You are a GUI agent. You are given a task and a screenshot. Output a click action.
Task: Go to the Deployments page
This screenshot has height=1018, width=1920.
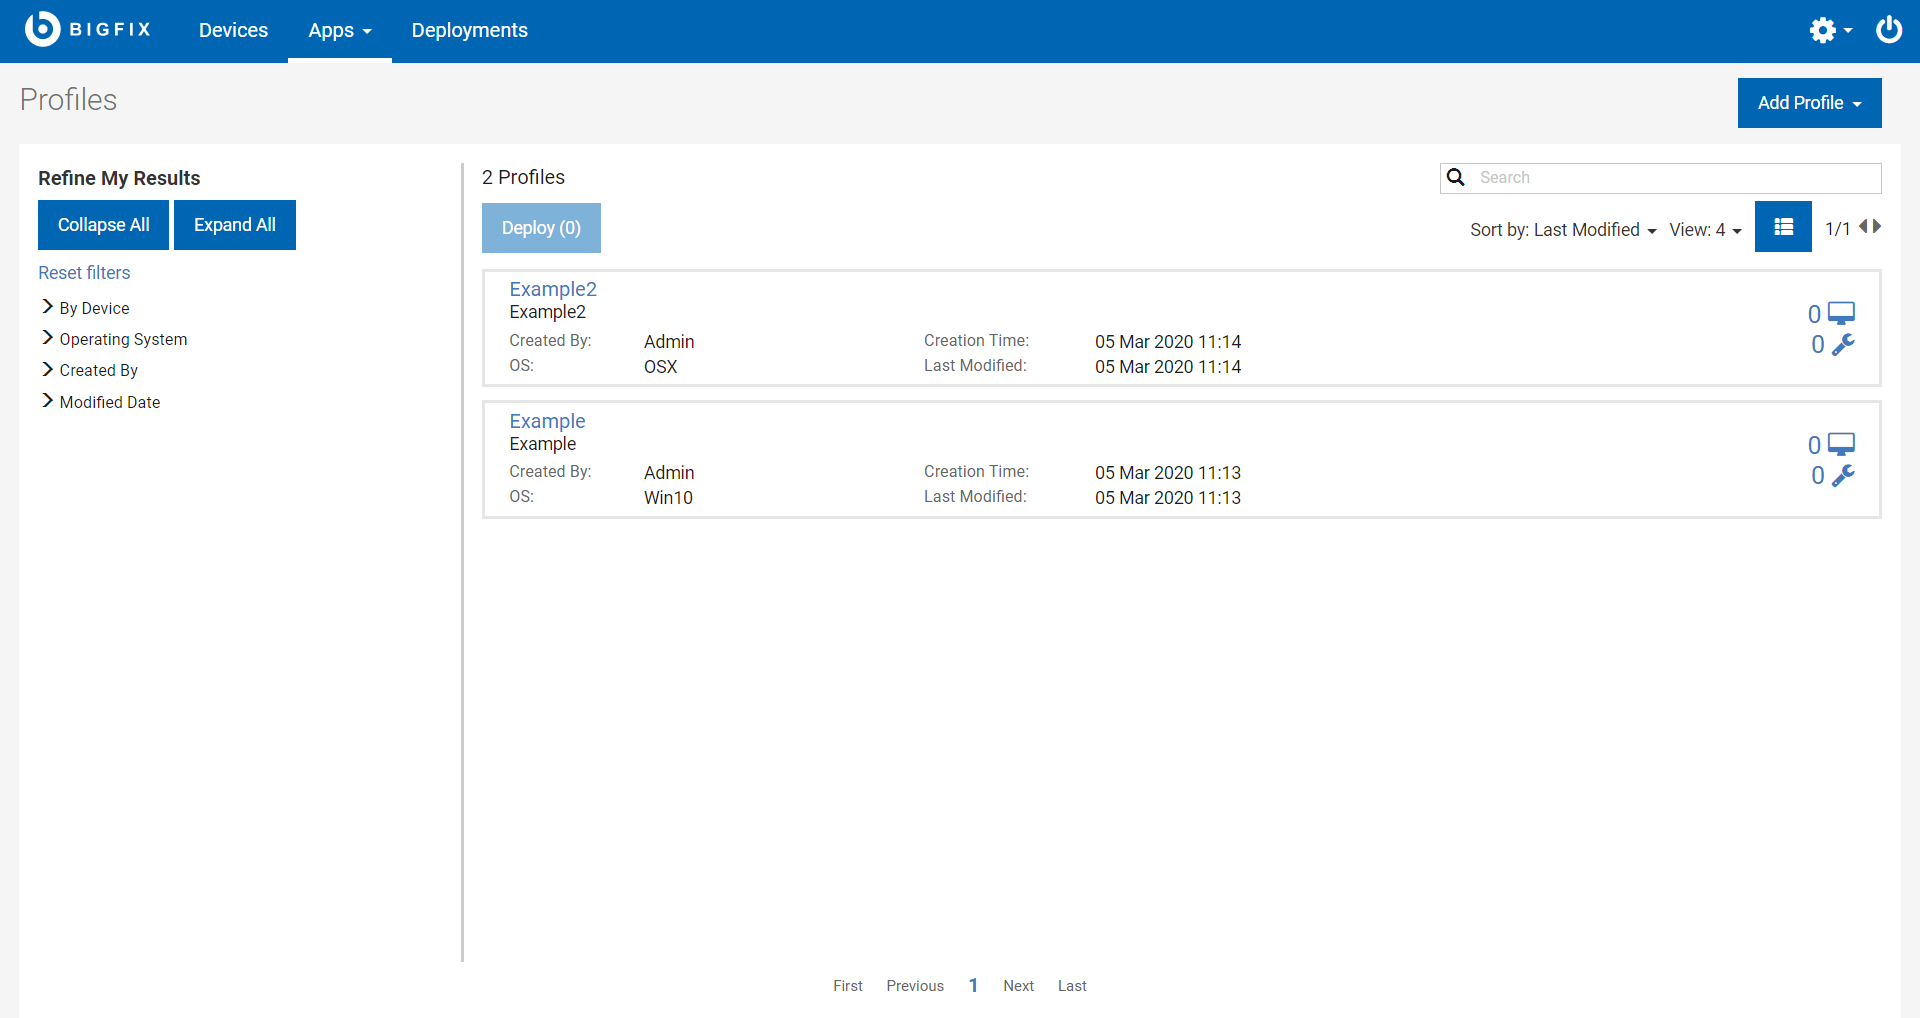[469, 30]
